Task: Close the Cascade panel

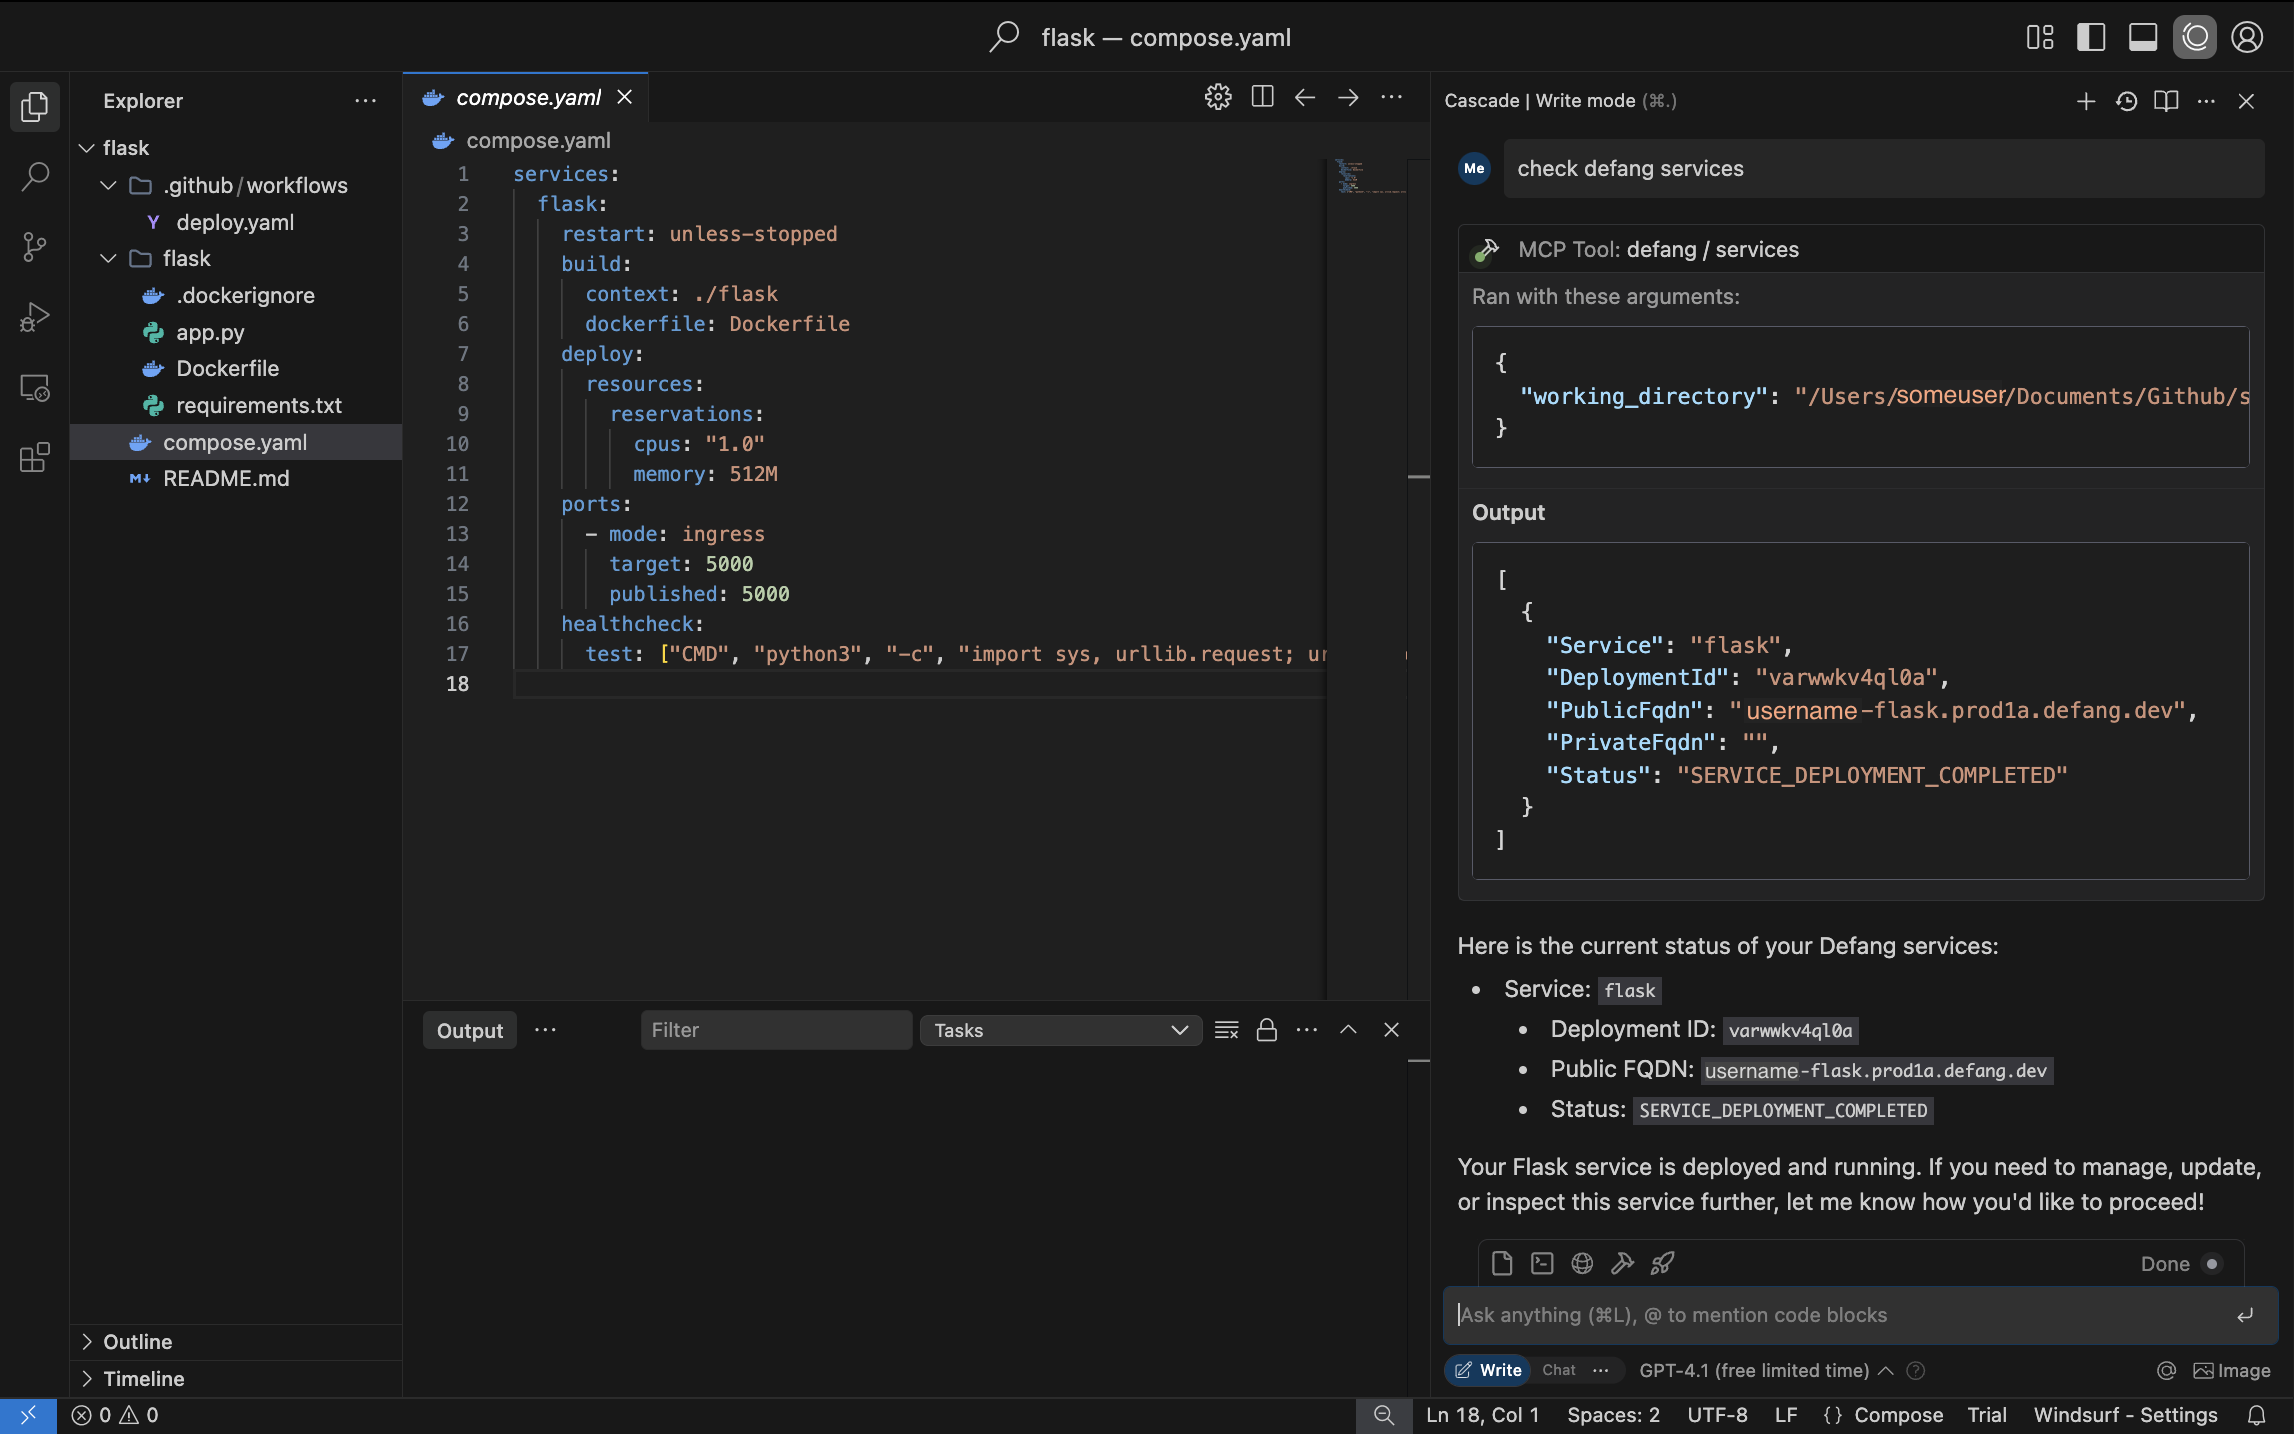Action: point(2246,101)
